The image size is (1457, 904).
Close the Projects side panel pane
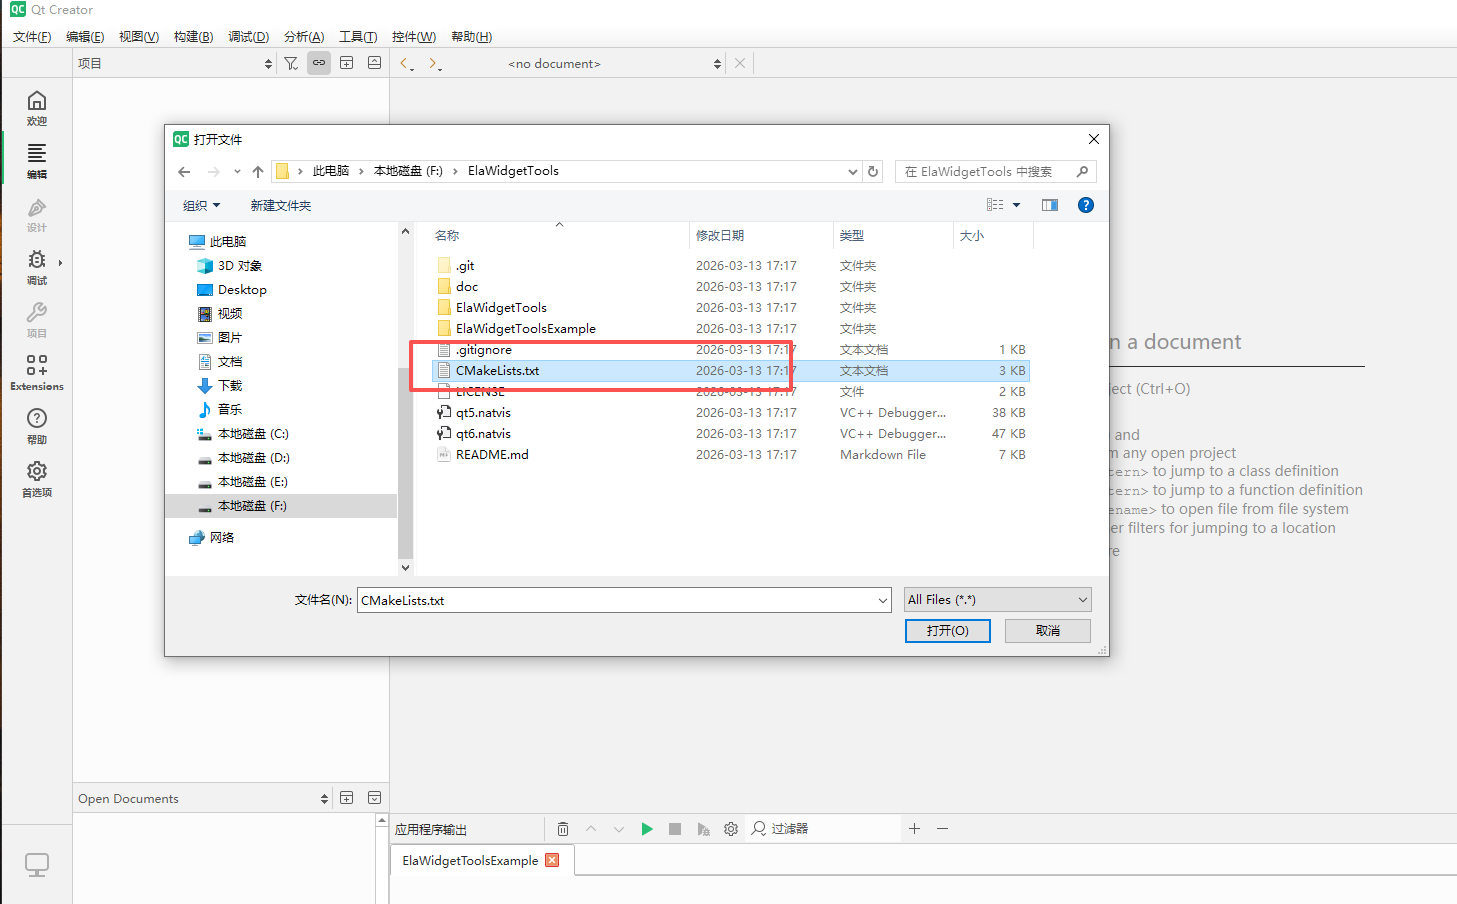coord(374,63)
